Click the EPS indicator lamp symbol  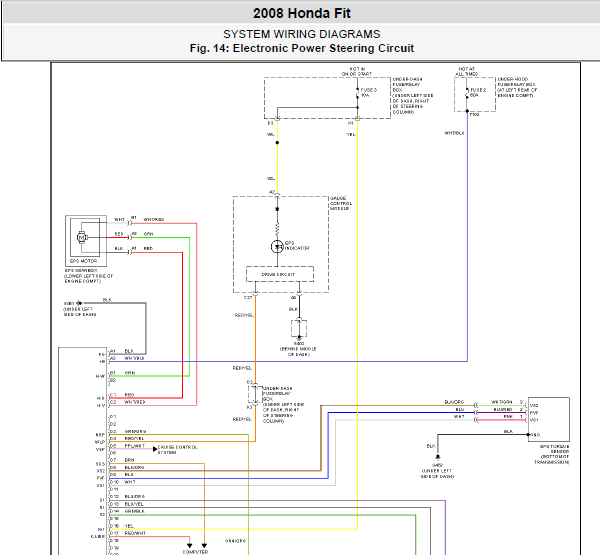tap(277, 246)
